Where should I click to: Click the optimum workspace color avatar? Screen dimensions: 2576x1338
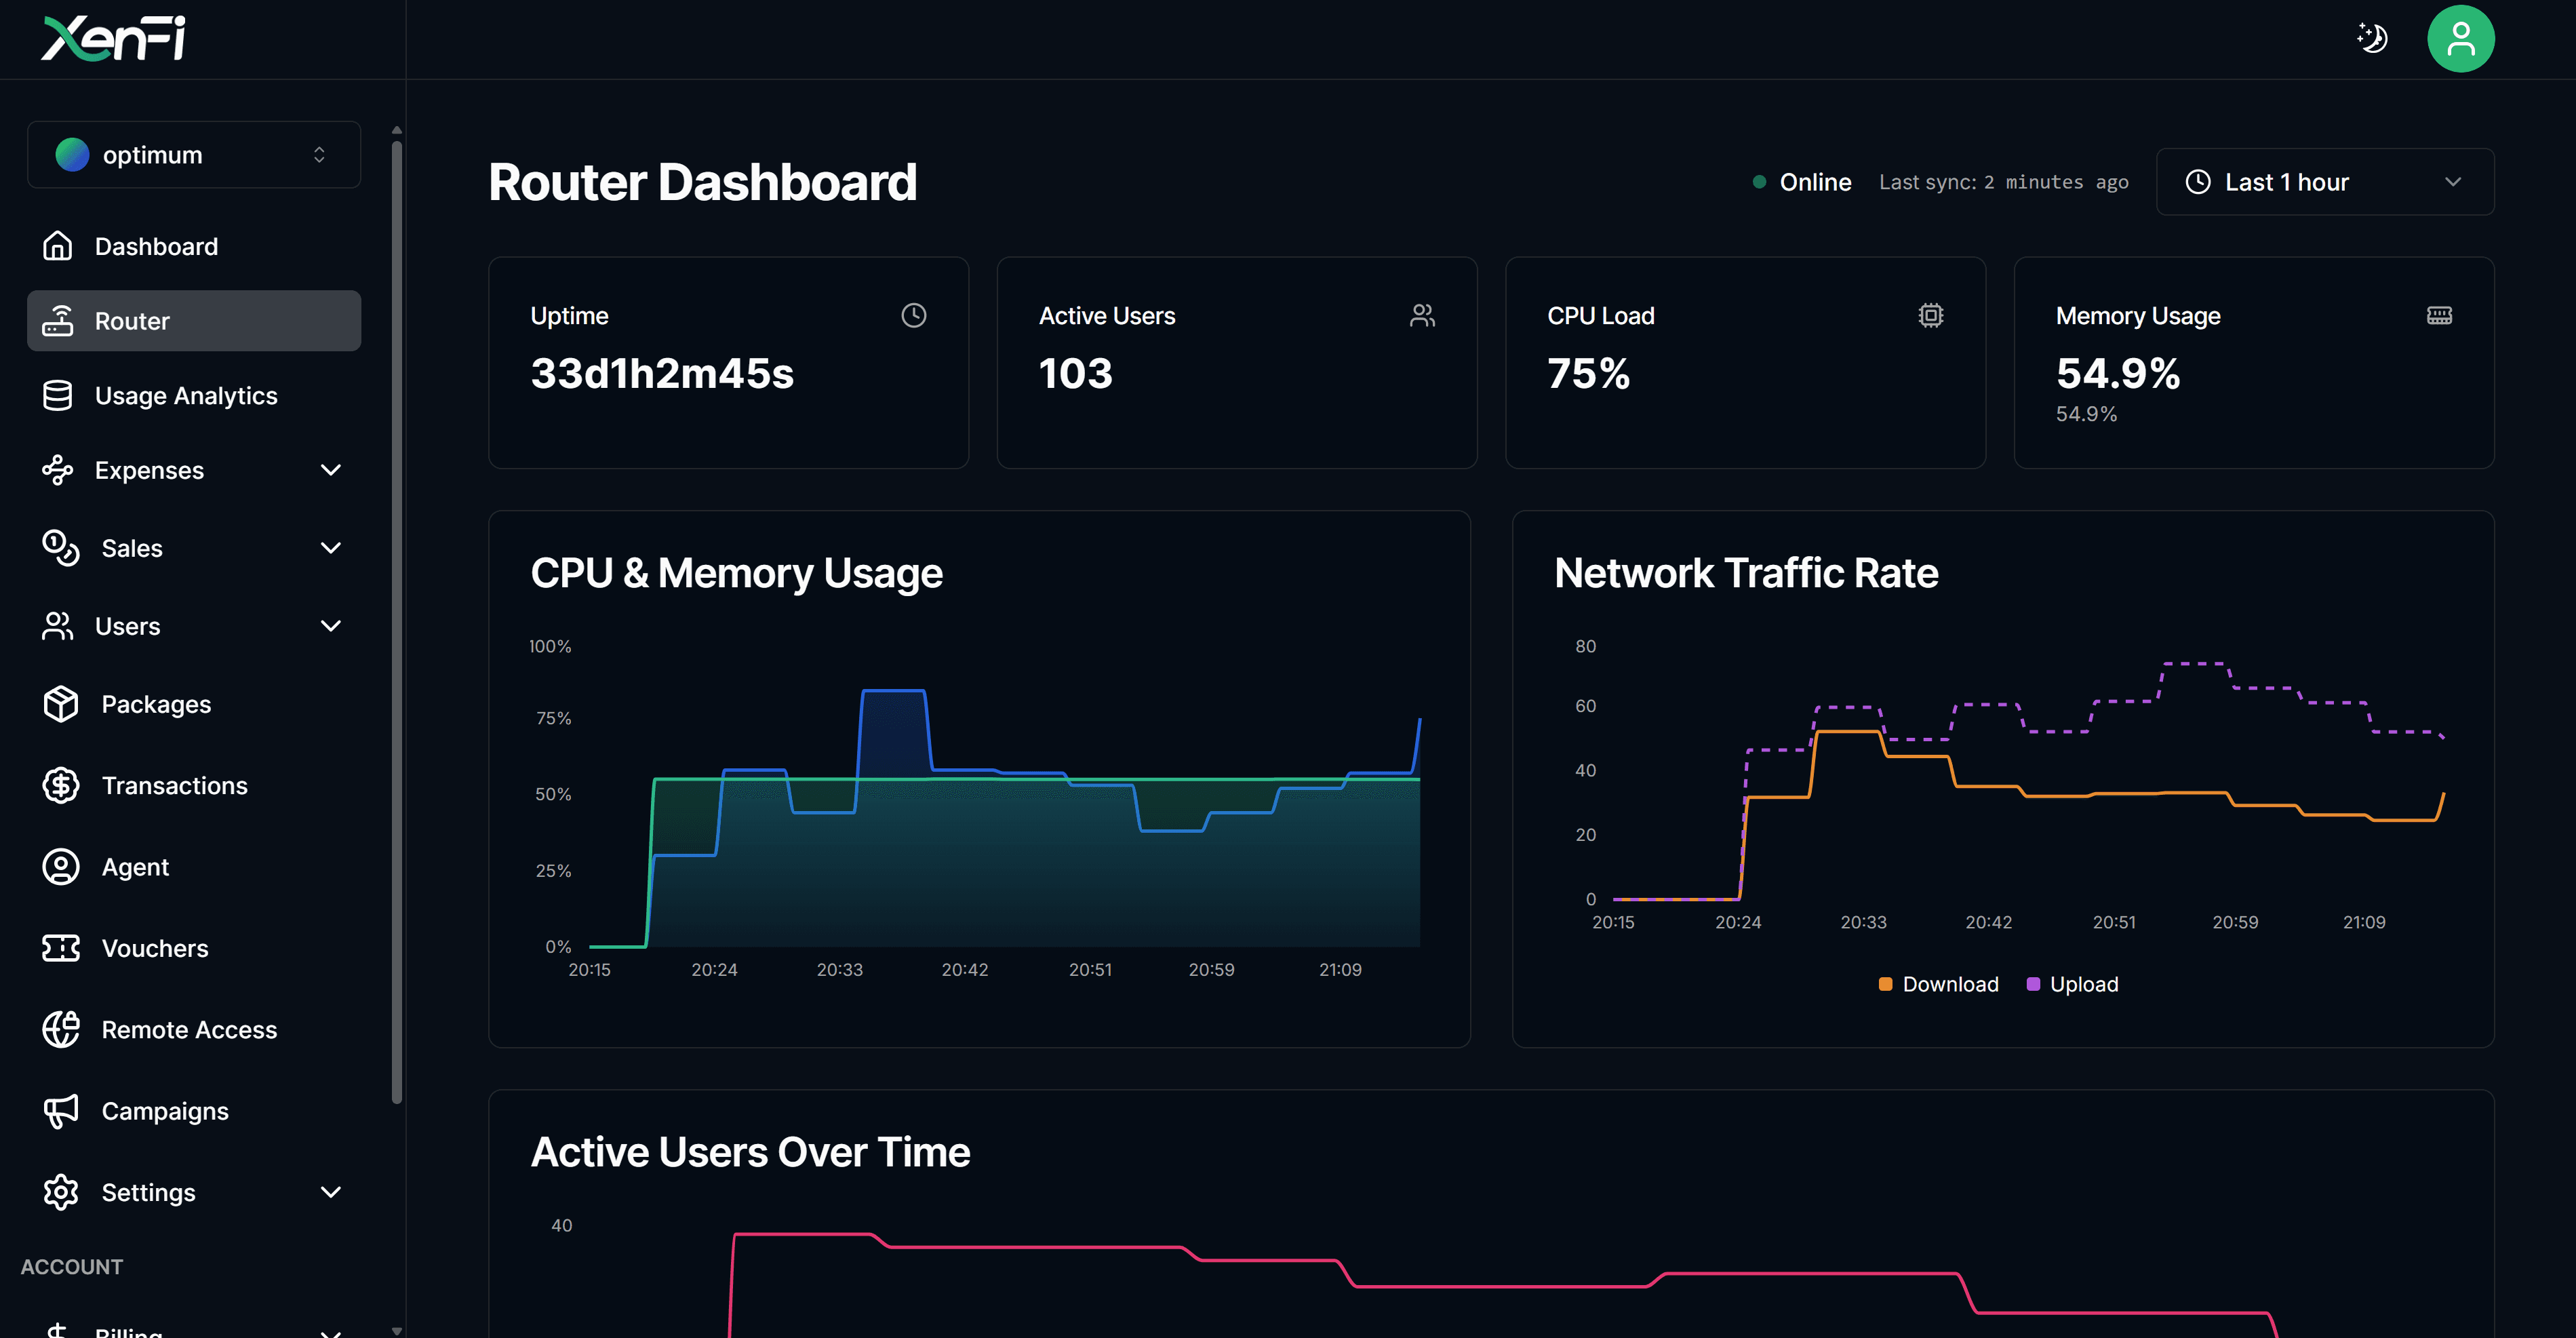pos(72,155)
